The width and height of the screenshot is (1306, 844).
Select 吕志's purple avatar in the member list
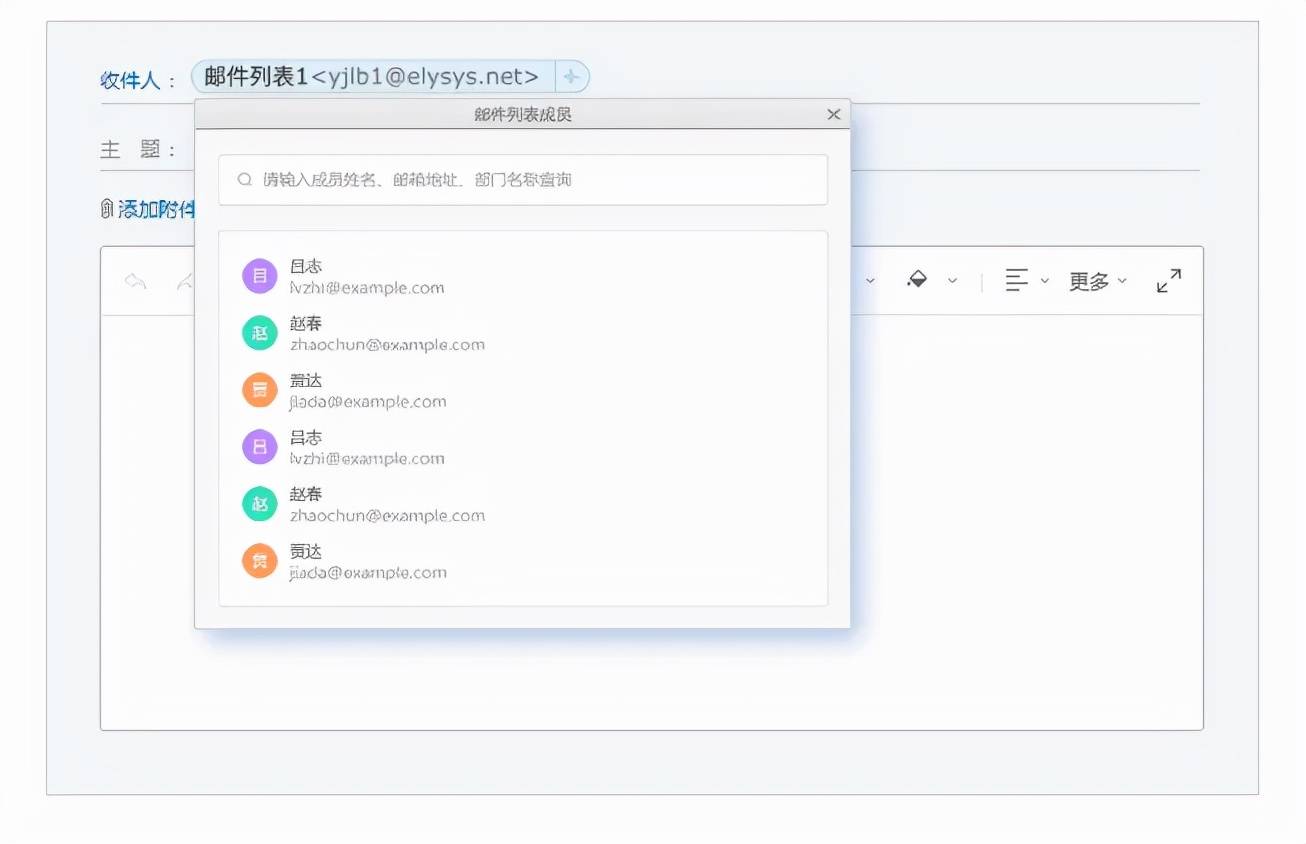click(259, 446)
